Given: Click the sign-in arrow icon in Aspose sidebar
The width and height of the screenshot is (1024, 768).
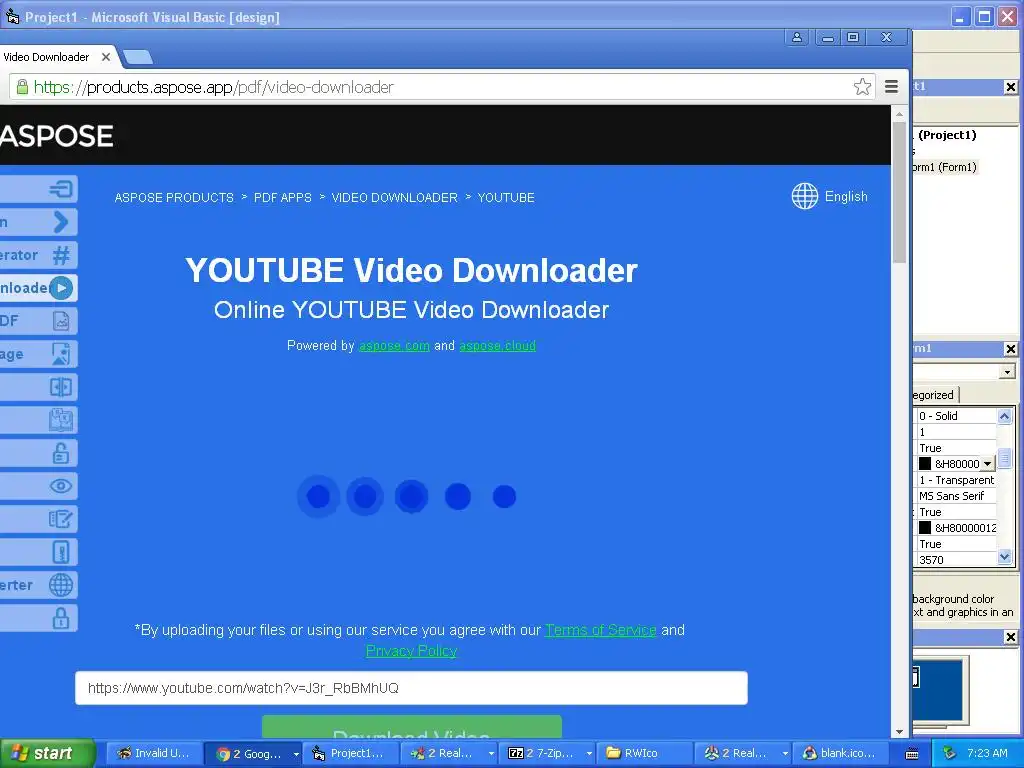Looking at the screenshot, I should (x=61, y=189).
